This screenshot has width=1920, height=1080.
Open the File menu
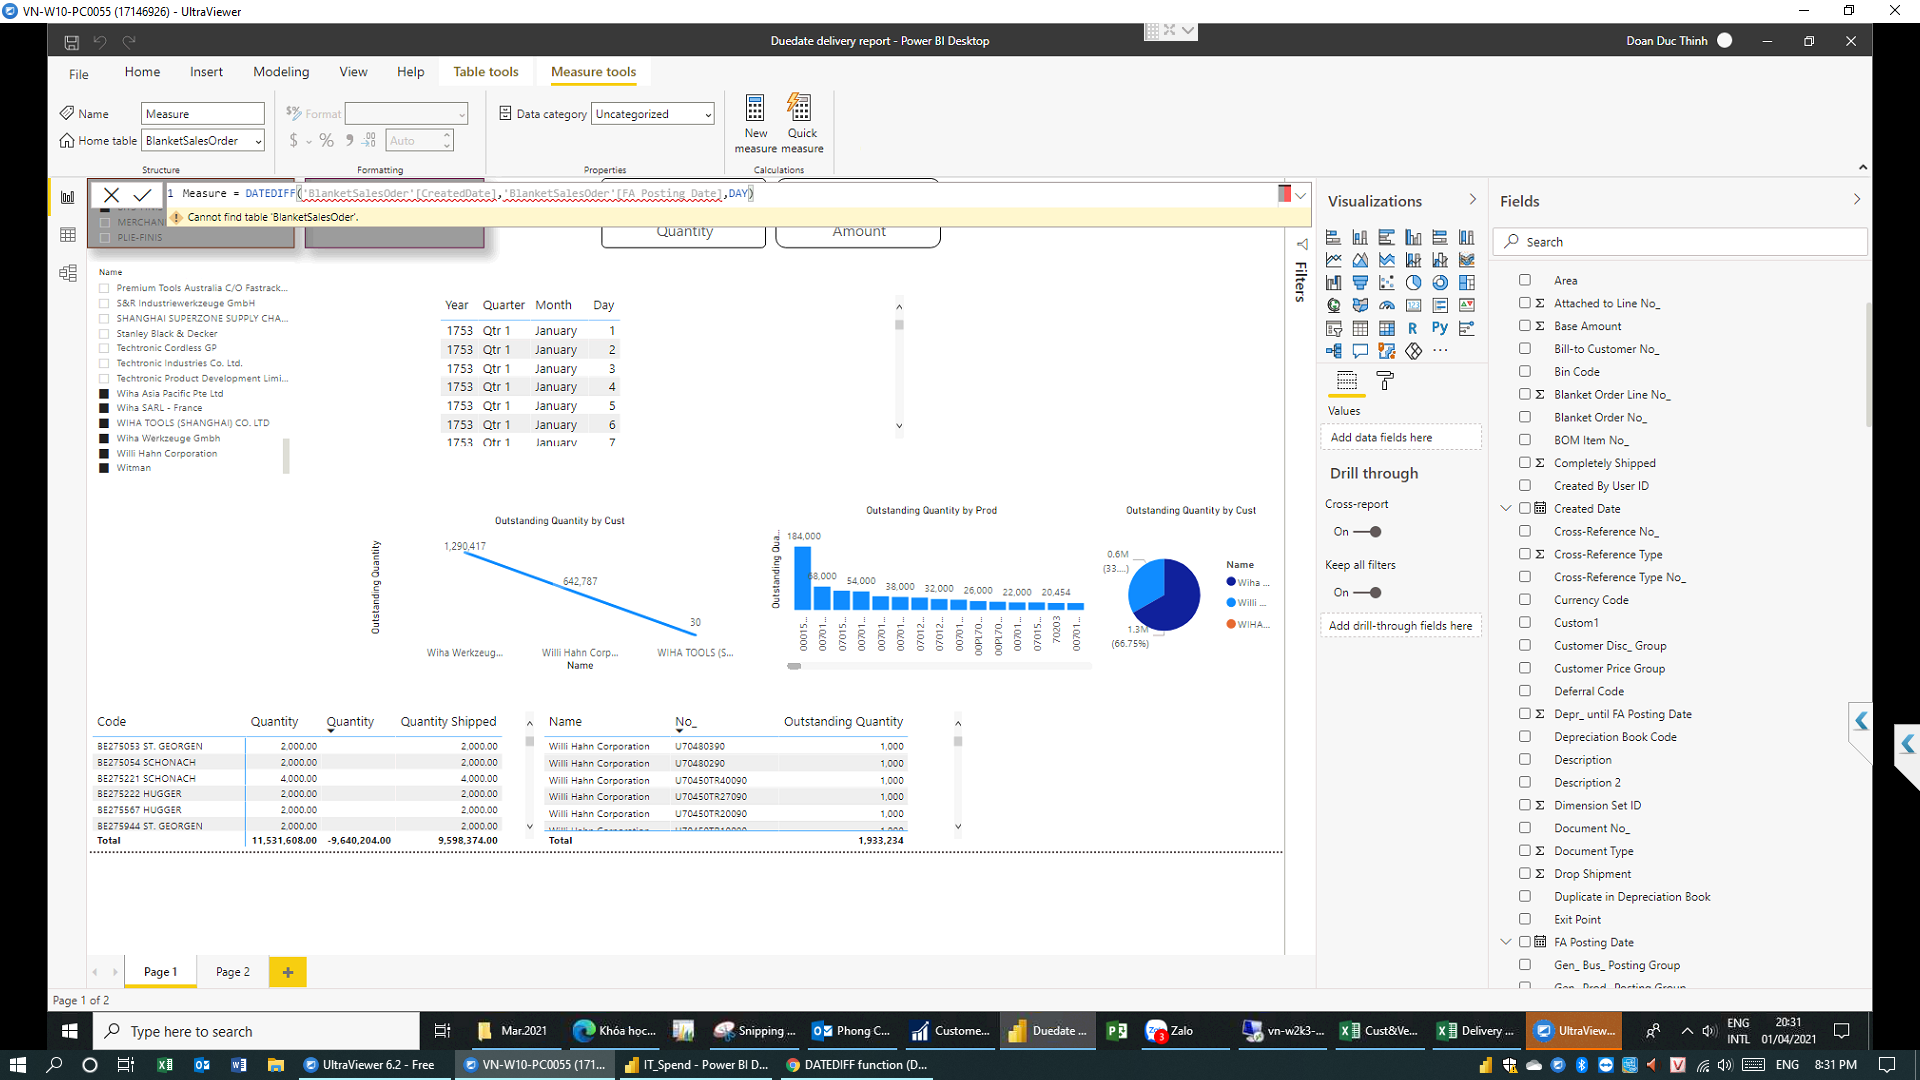(79, 74)
